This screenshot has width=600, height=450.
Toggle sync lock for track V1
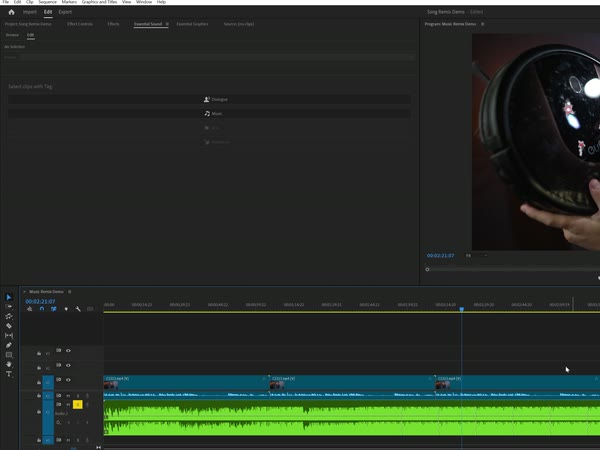tap(59, 380)
